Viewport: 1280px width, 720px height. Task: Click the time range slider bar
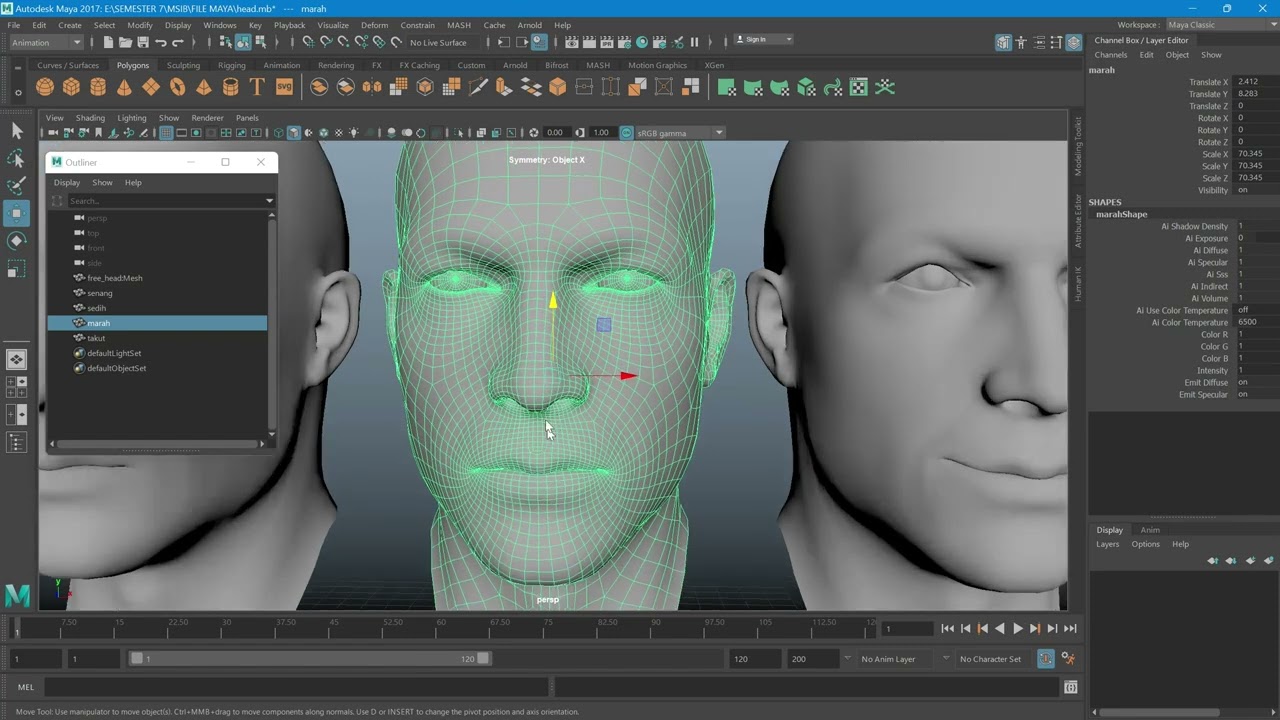tap(310, 659)
